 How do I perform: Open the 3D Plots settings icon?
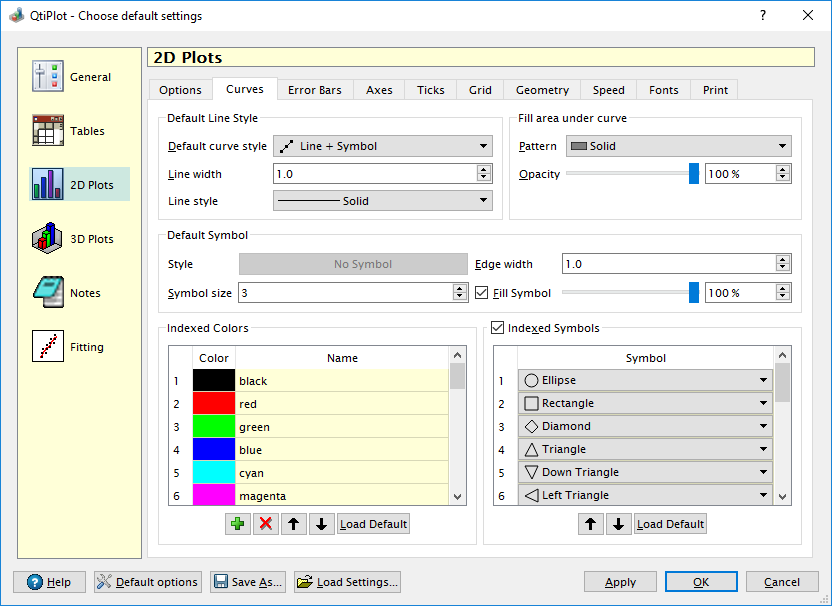(x=48, y=239)
